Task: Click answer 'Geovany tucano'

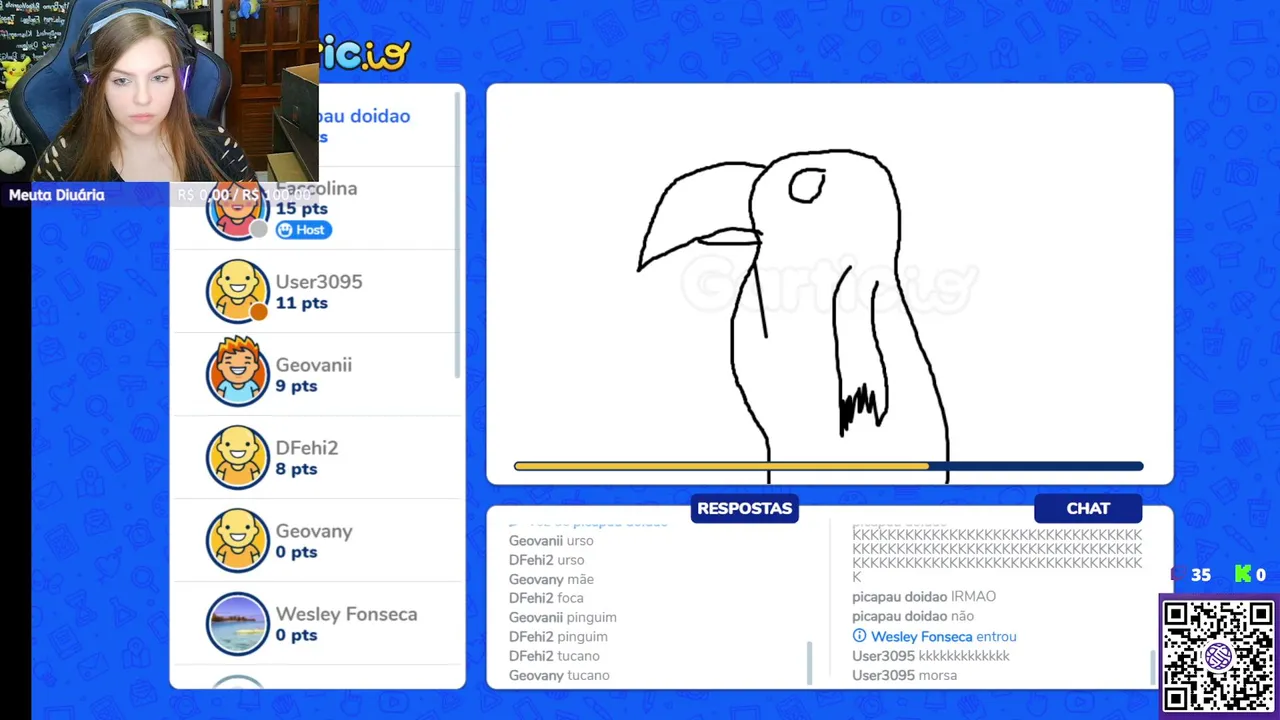Action: [559, 675]
